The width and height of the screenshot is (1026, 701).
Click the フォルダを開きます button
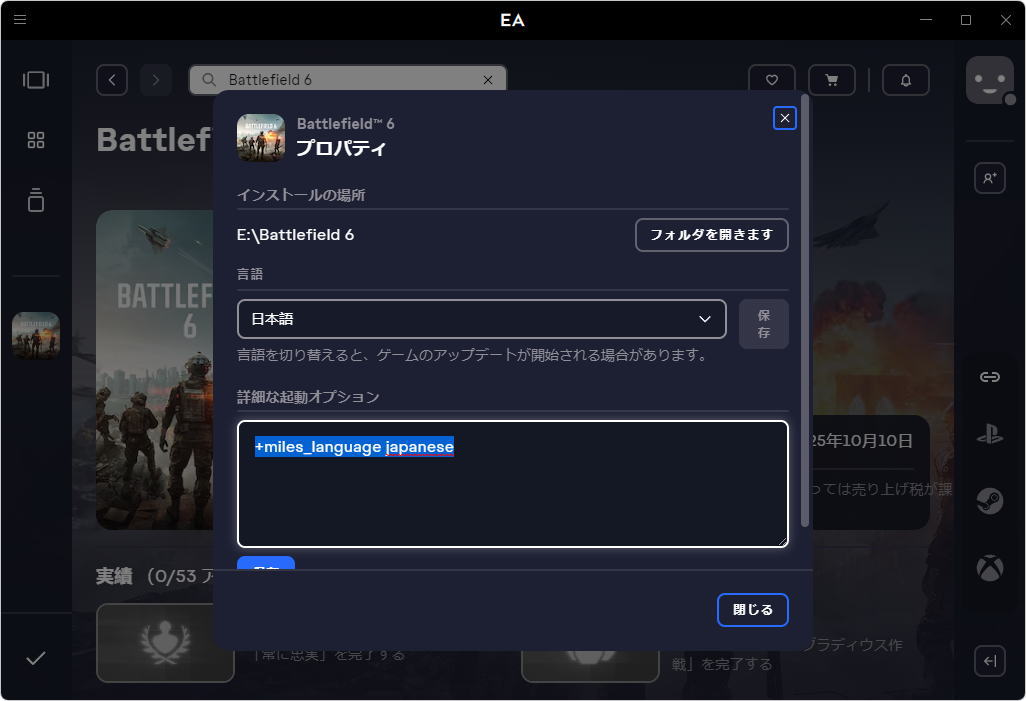711,235
